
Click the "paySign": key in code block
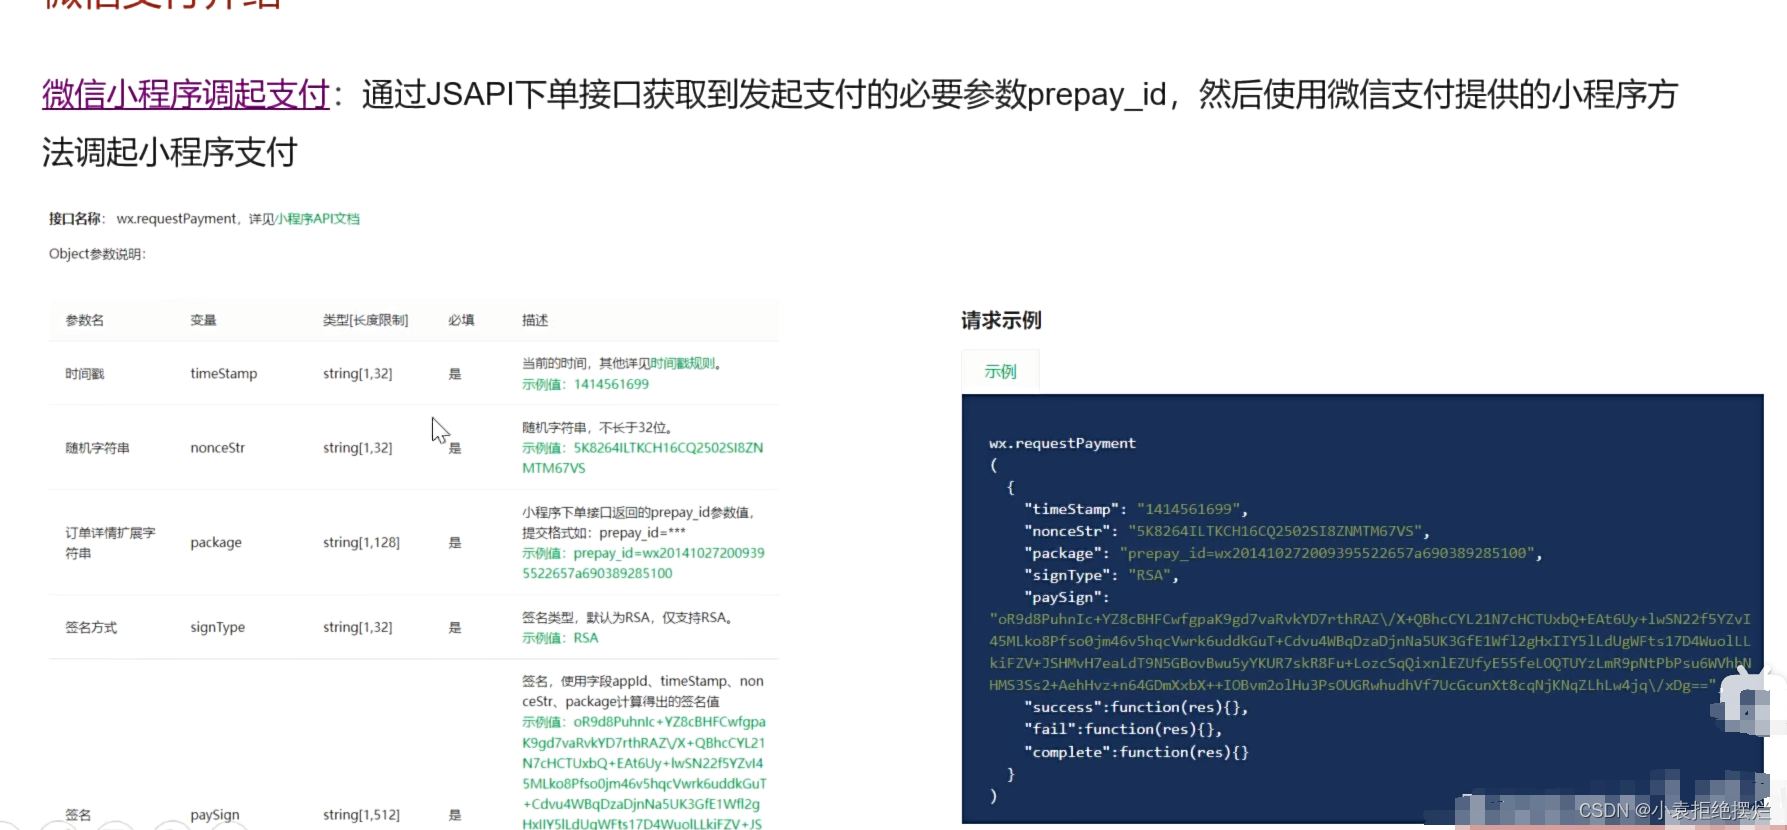click(1067, 597)
